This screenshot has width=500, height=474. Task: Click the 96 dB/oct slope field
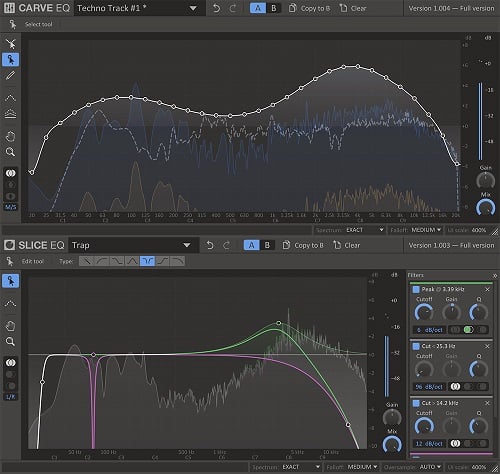tap(429, 387)
